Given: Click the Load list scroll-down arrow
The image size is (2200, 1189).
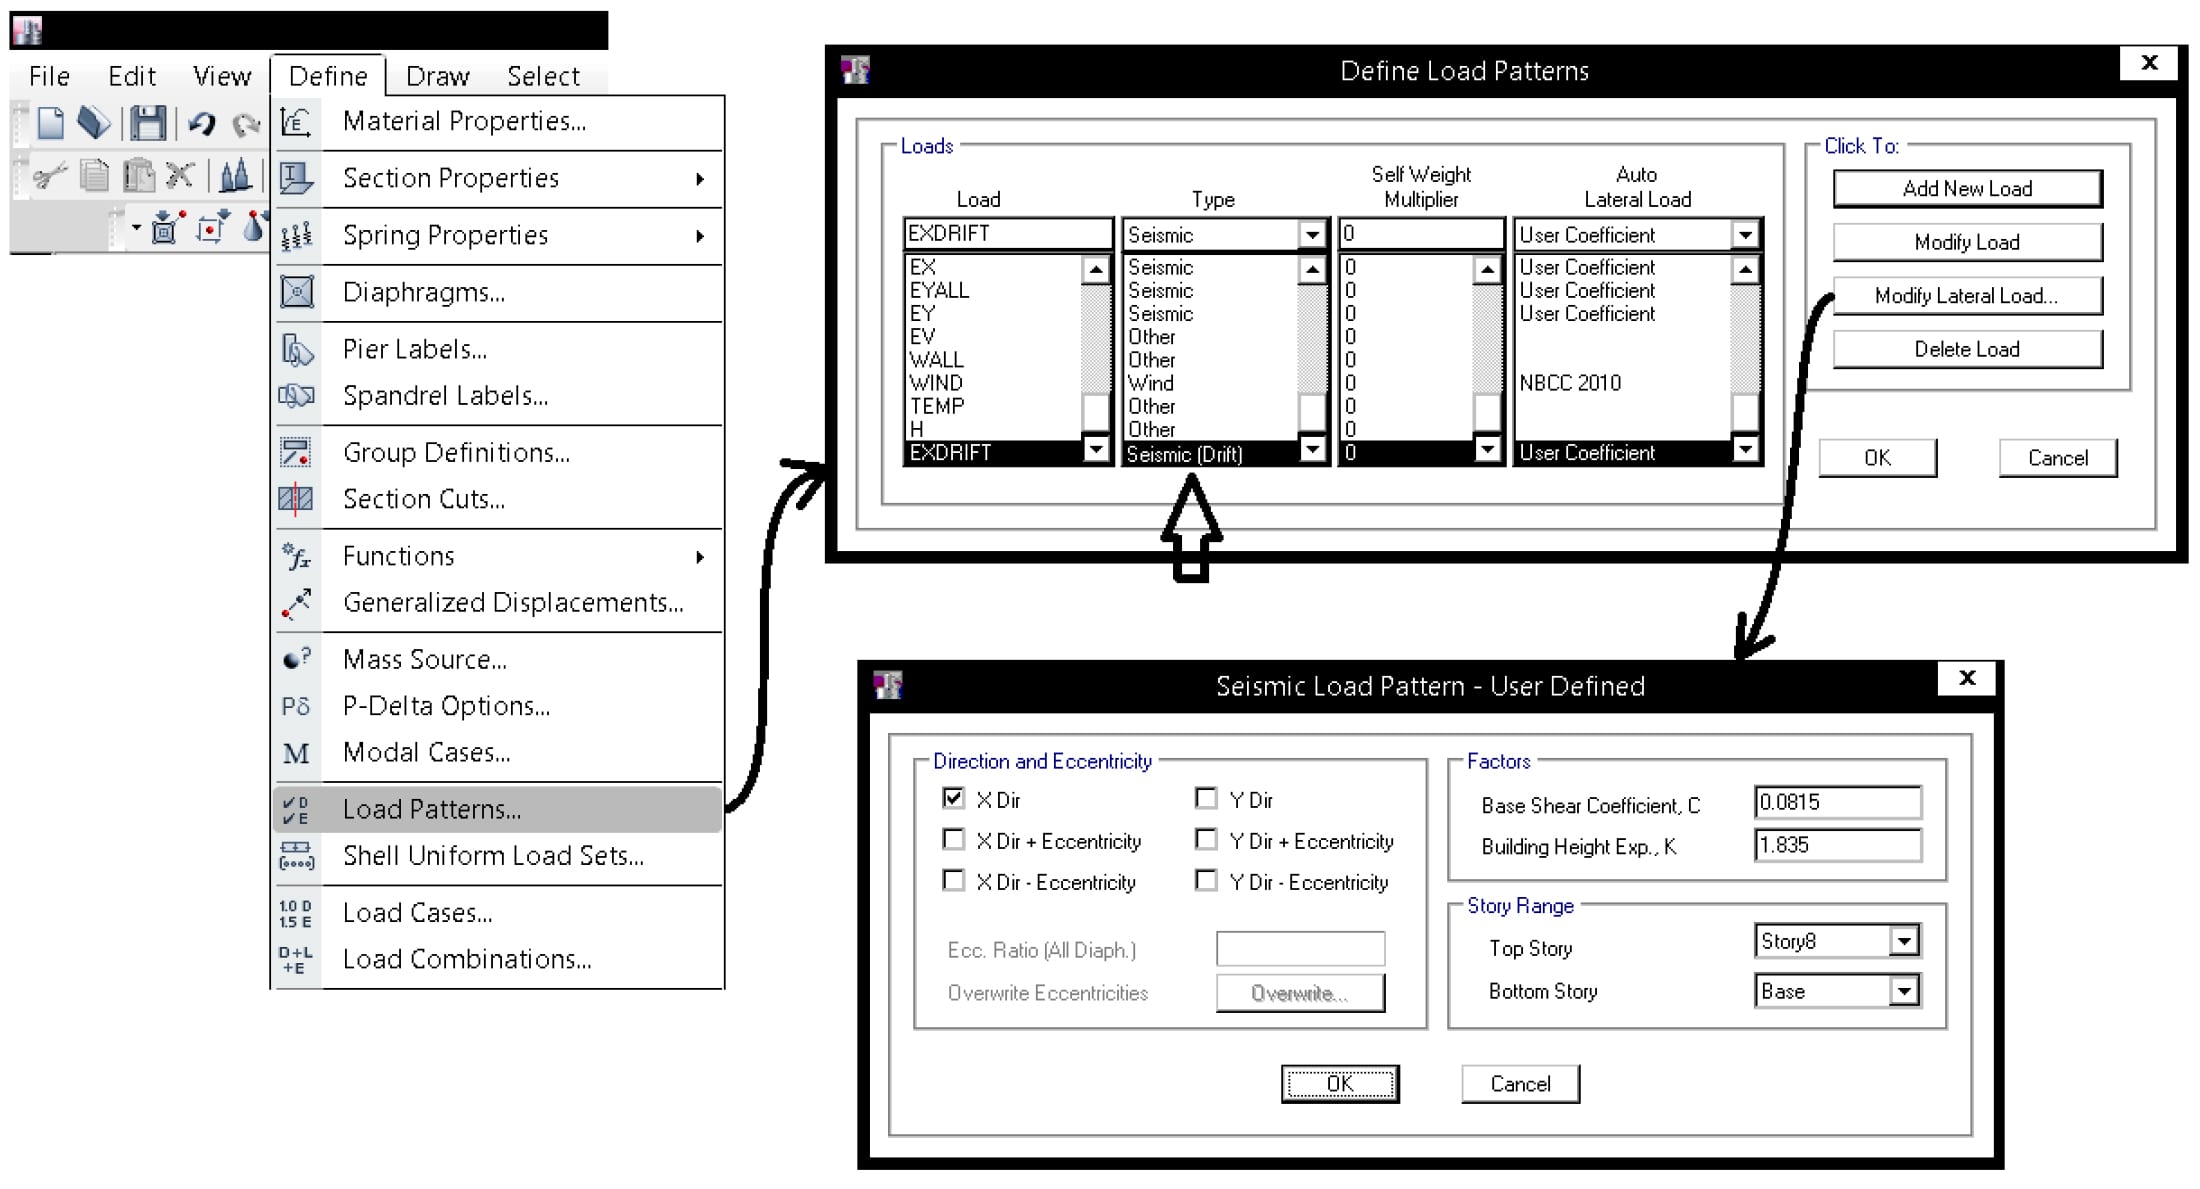Looking at the screenshot, I should click(1096, 449).
